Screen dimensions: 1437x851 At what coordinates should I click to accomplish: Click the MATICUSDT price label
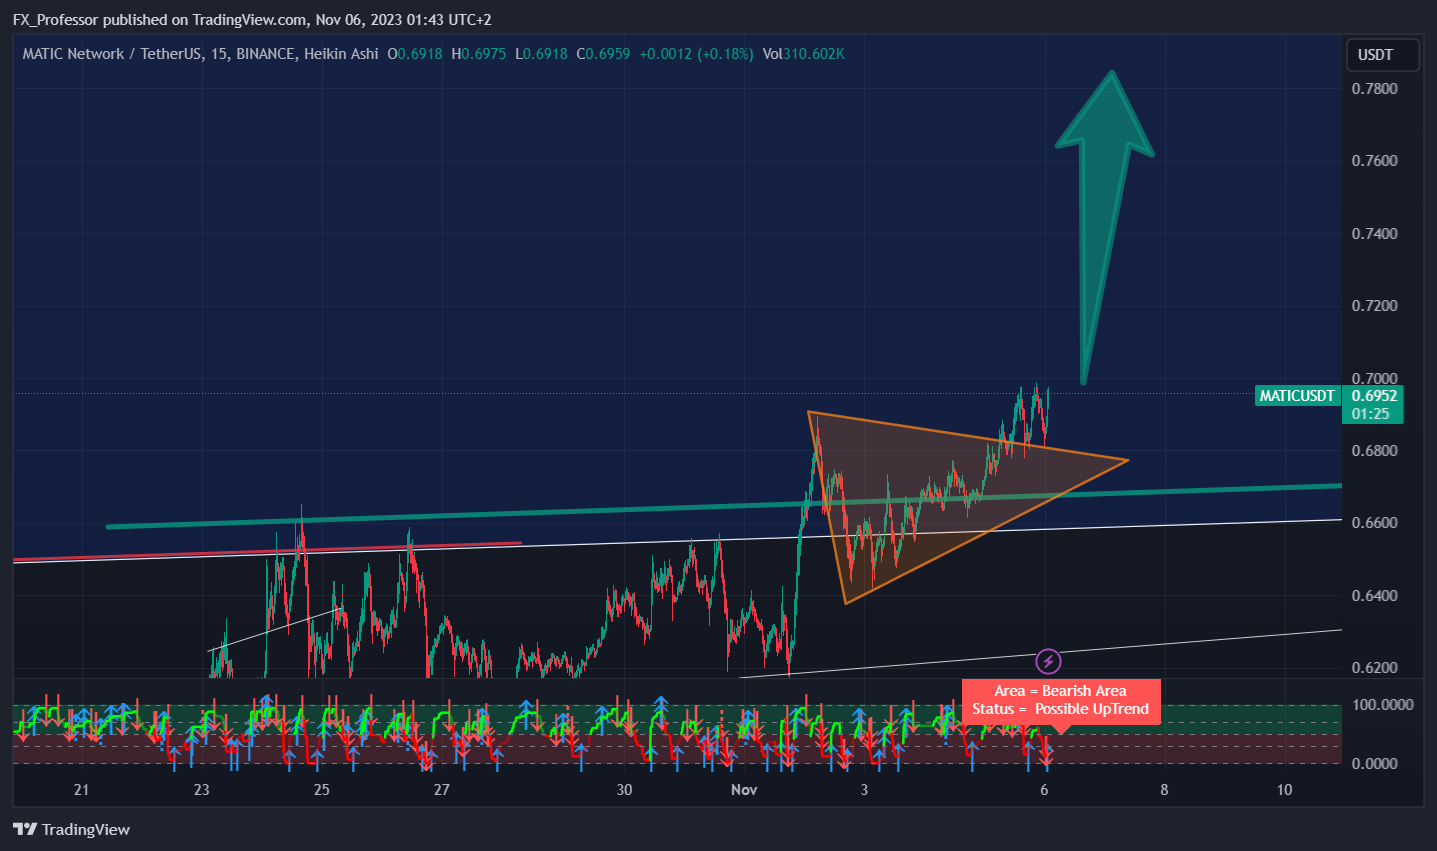tap(1297, 396)
